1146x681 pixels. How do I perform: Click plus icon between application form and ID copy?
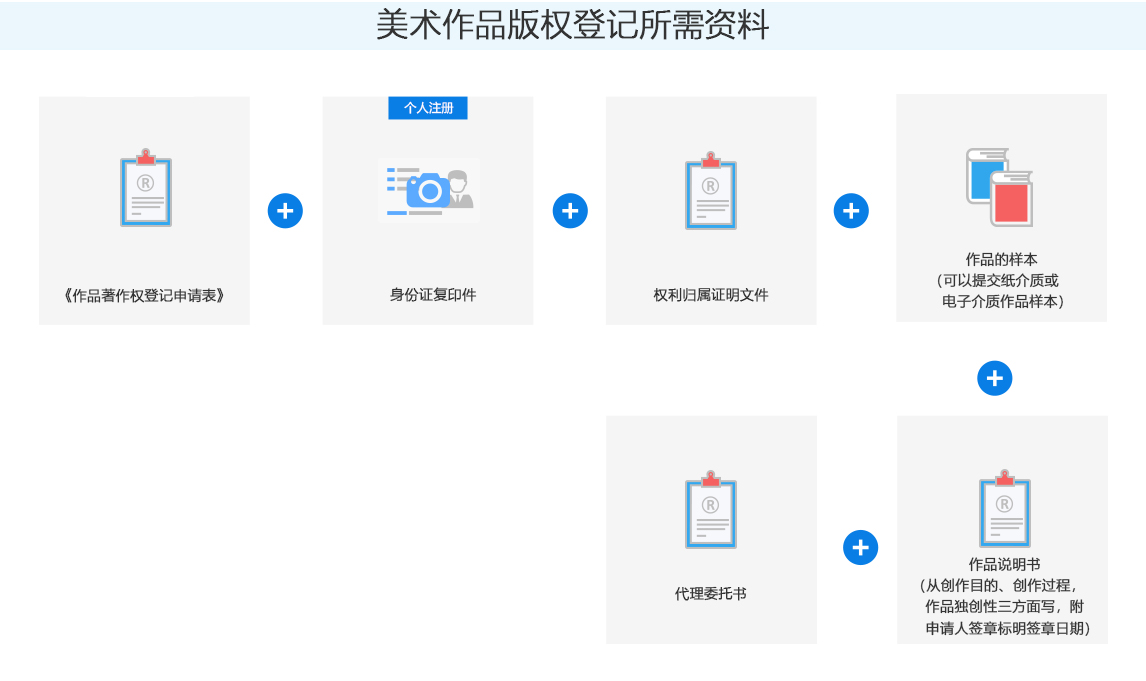pos(285,211)
